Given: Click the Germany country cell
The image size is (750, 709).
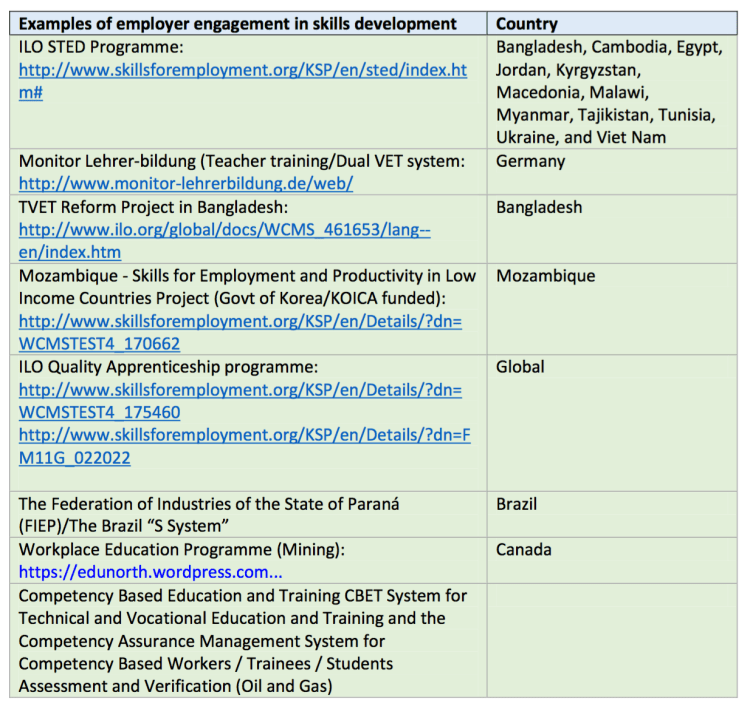Looking at the screenshot, I should point(530,161).
